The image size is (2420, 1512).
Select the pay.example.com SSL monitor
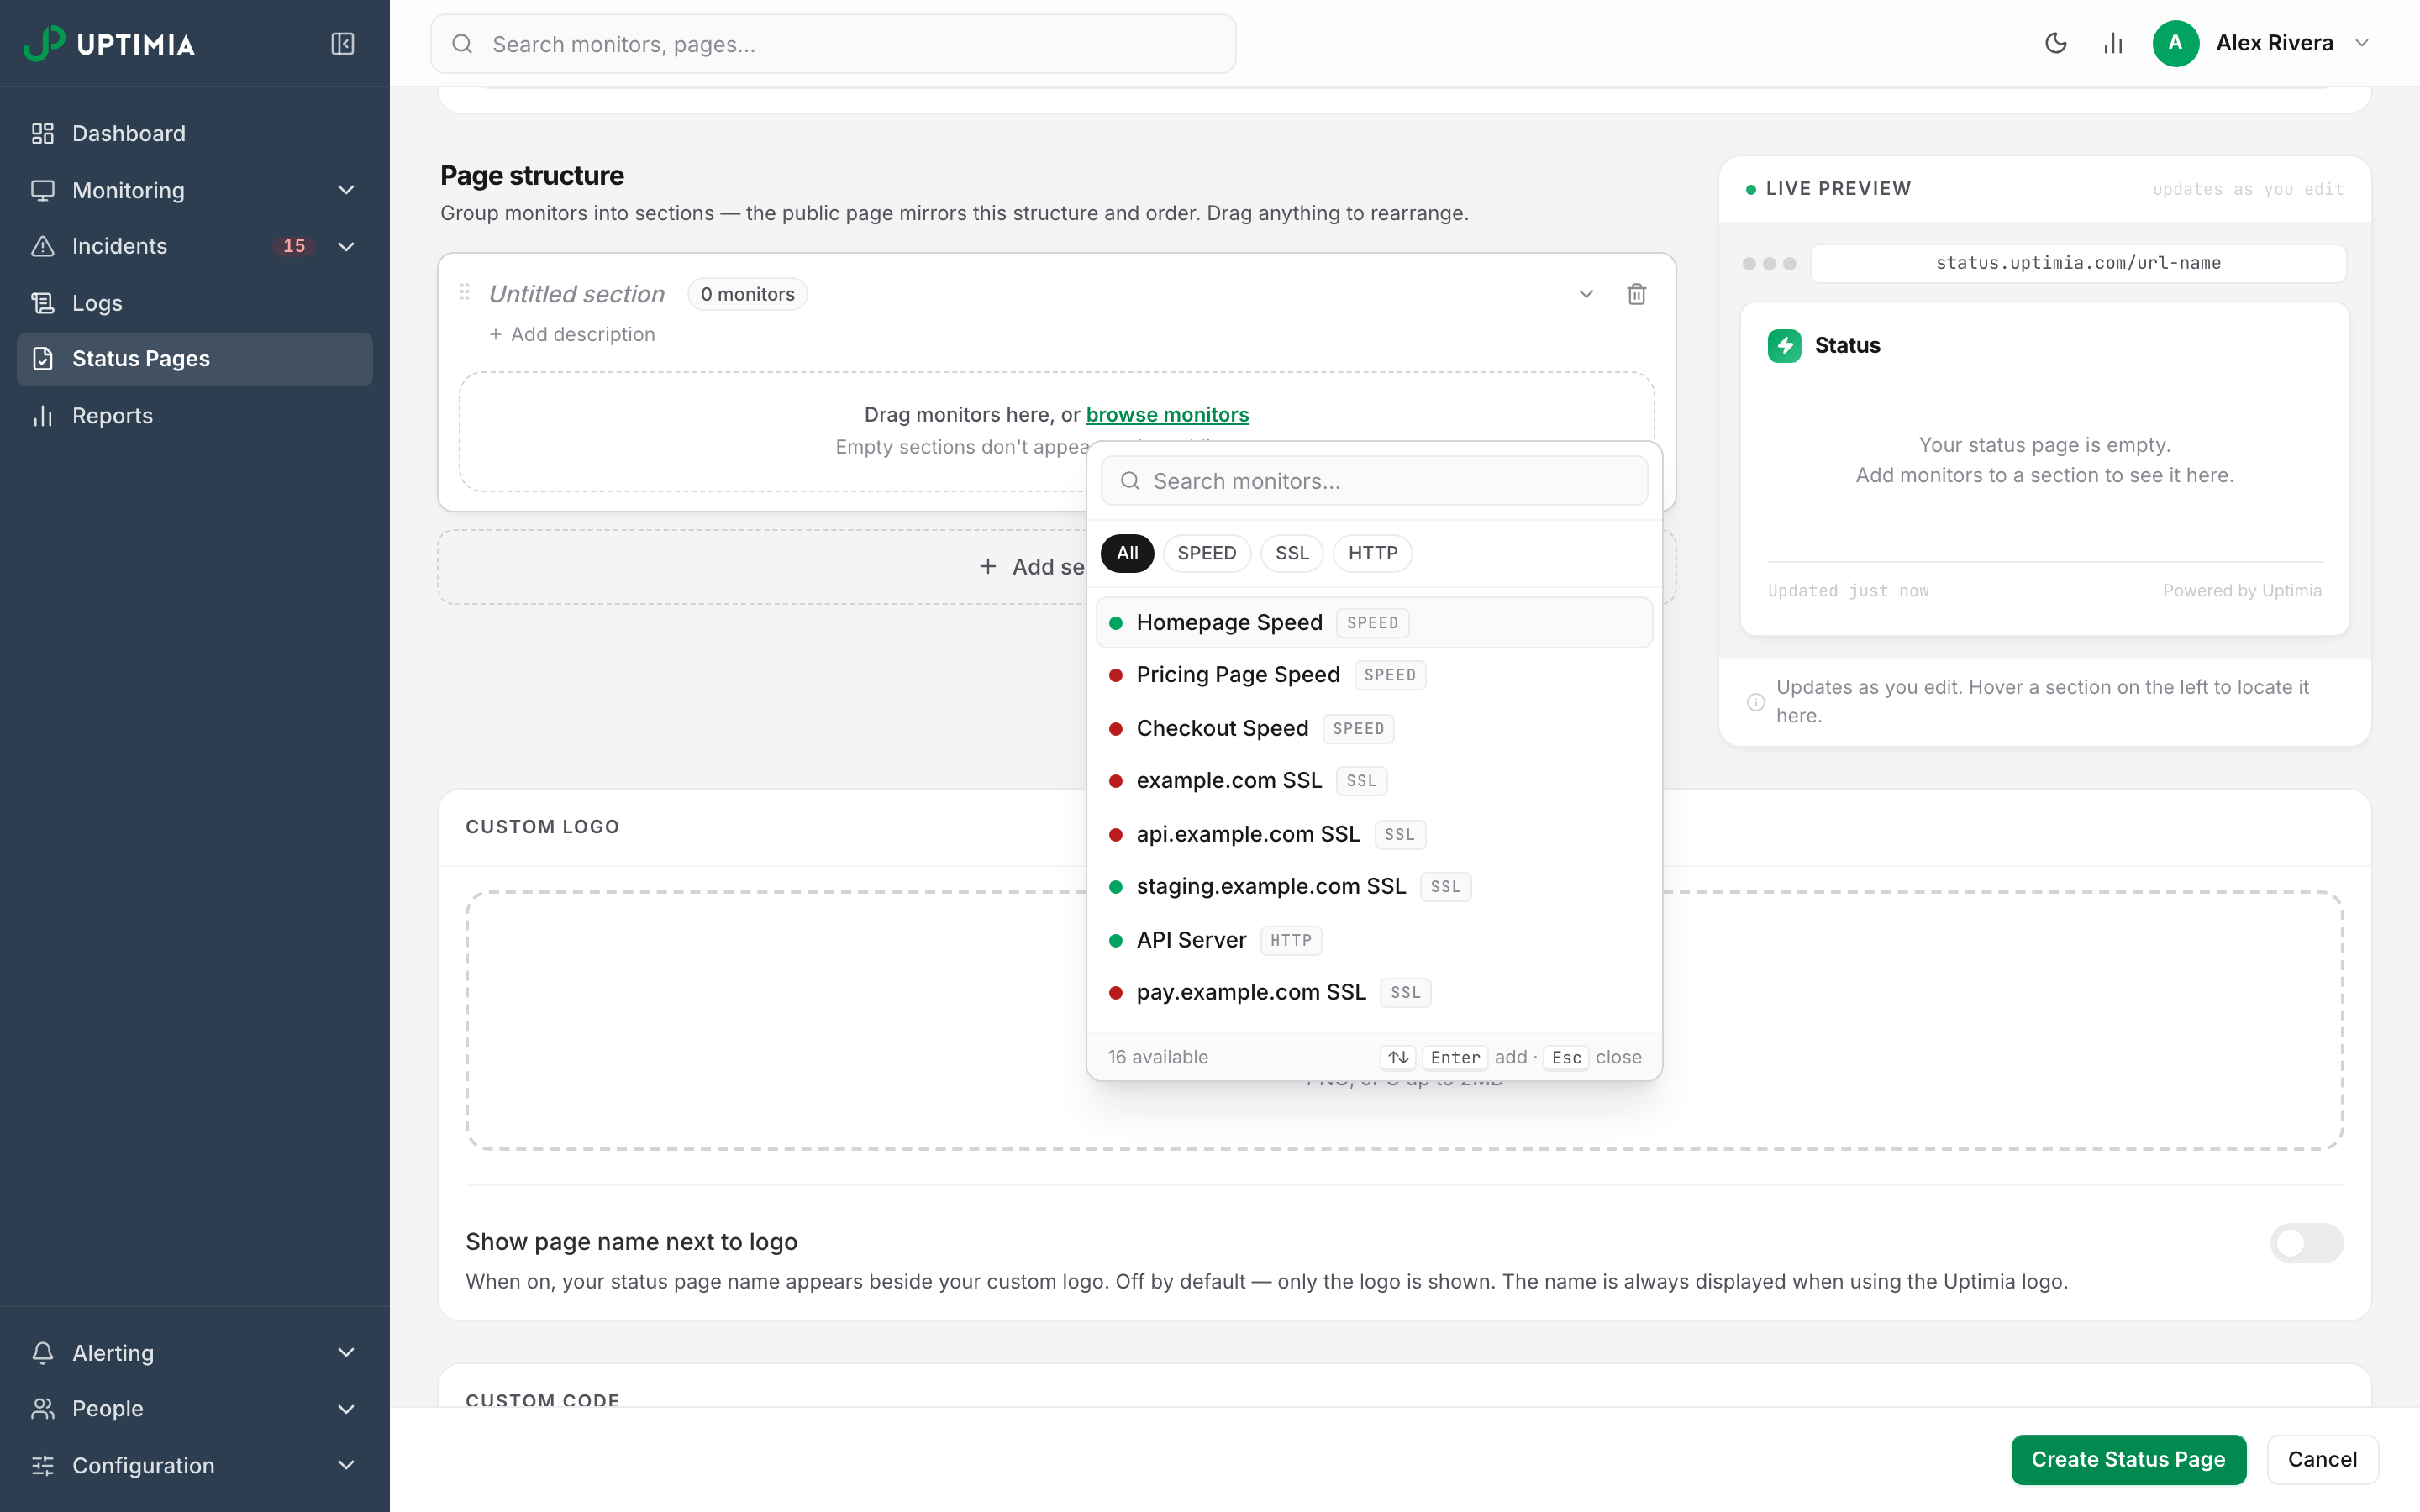click(1374, 992)
